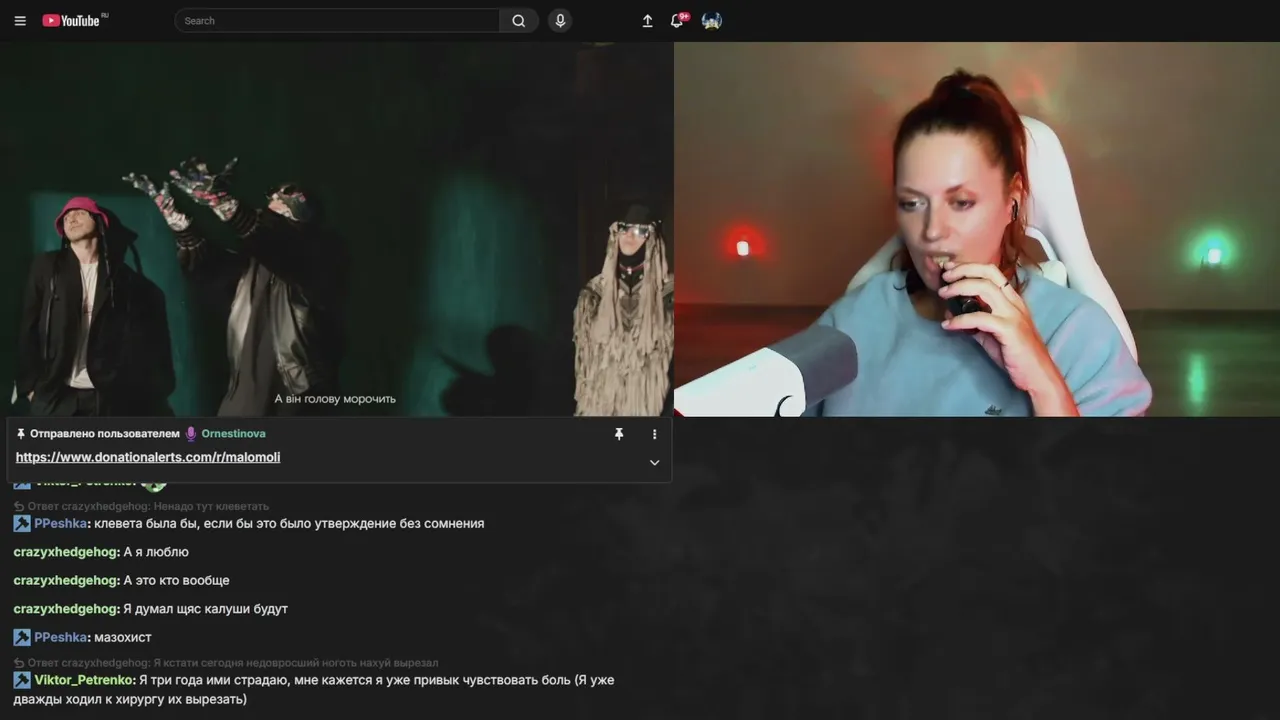Click the badge next to Viktor_Petrenko
This screenshot has width=1280, height=720.
click(x=22, y=680)
